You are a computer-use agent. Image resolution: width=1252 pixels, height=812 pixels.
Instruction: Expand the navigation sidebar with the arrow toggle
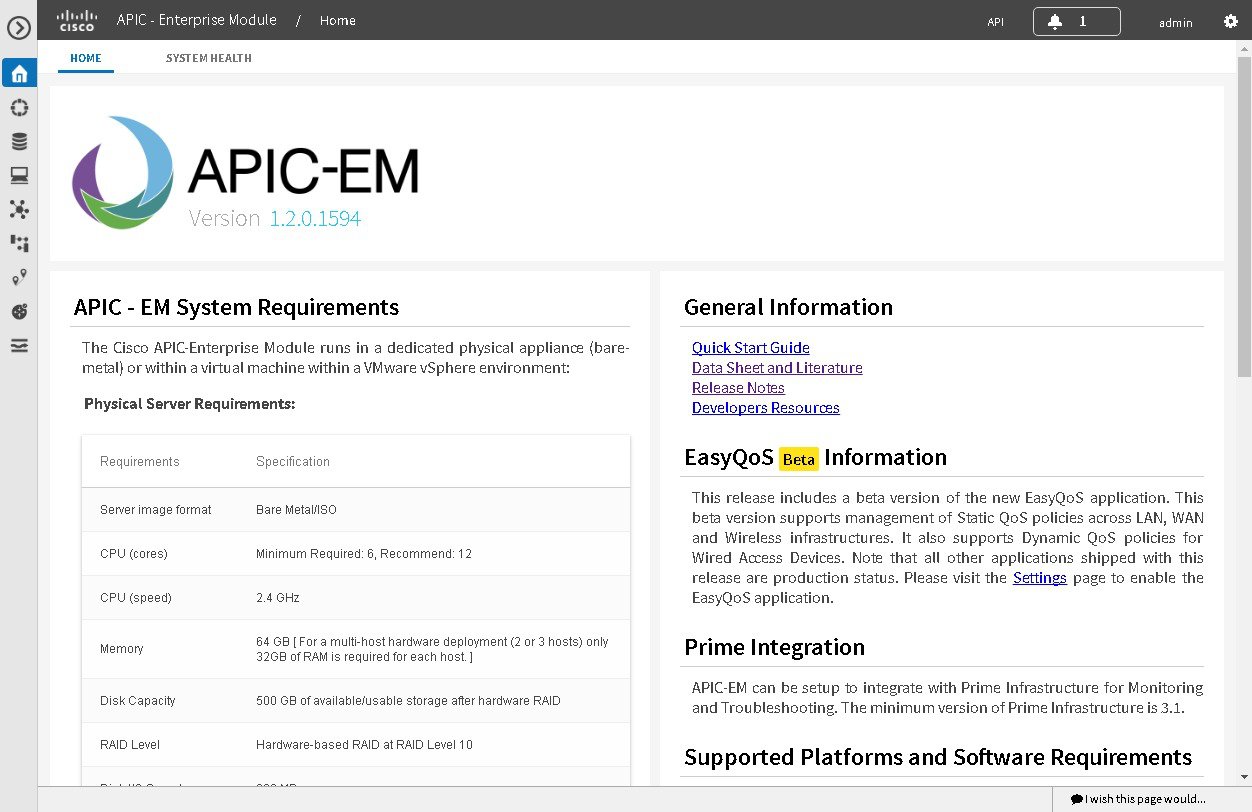coord(19,28)
